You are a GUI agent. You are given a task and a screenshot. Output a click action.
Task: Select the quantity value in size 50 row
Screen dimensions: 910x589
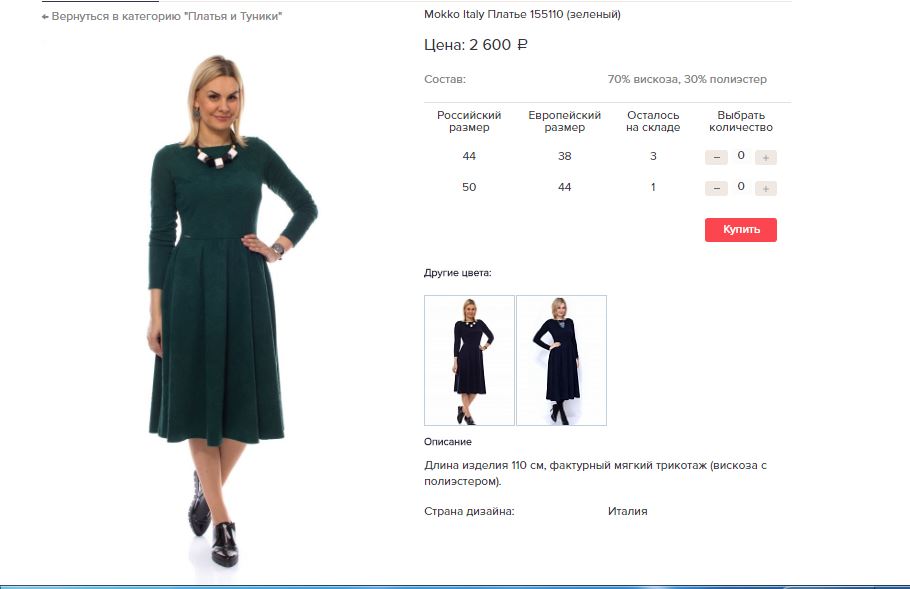741,186
